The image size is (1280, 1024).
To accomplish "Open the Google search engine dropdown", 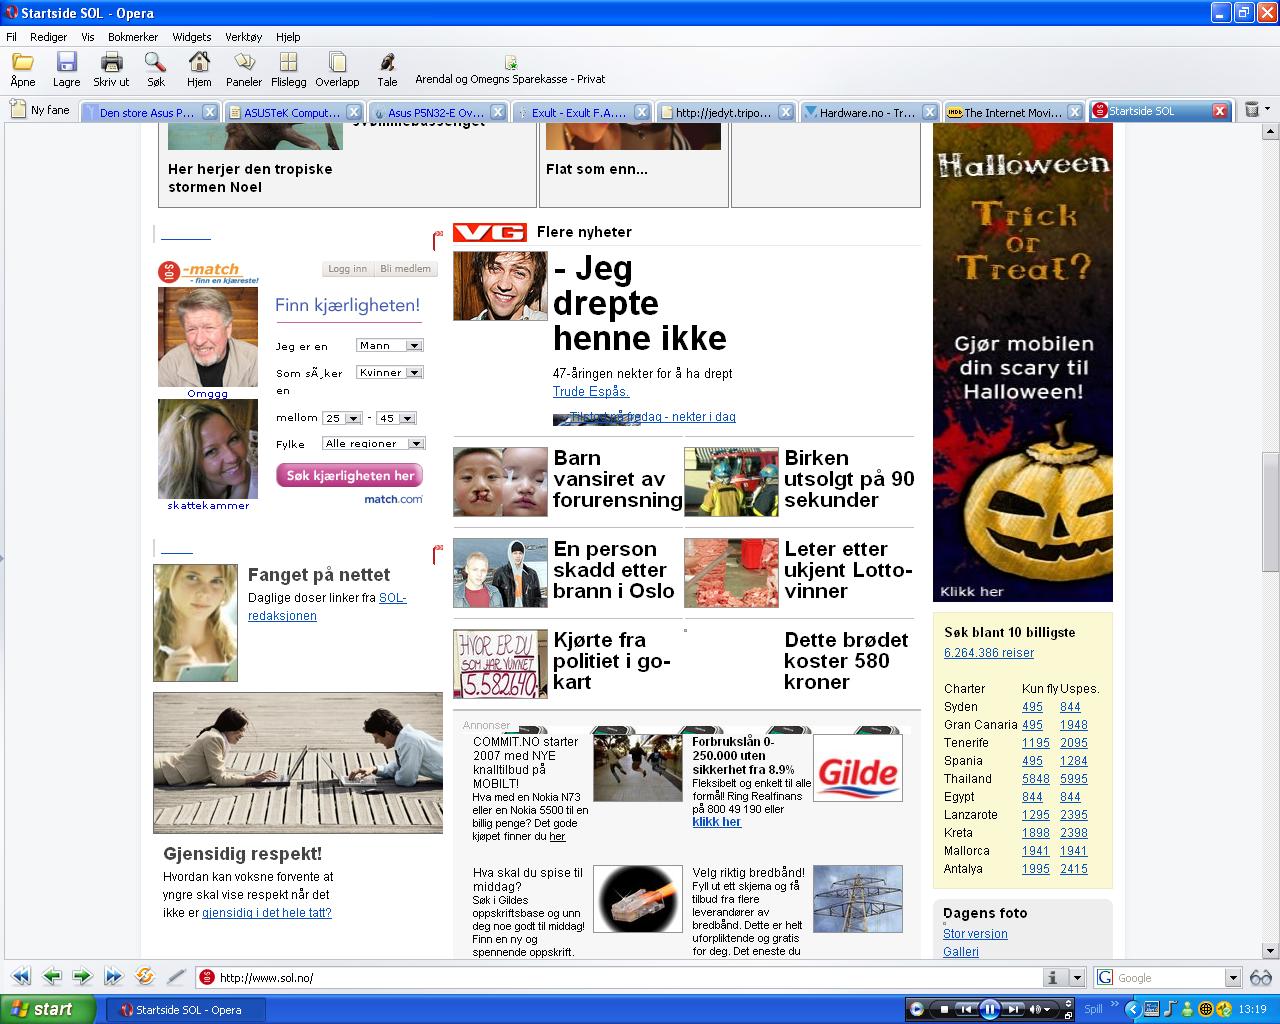I will pyautogui.click(x=1232, y=978).
